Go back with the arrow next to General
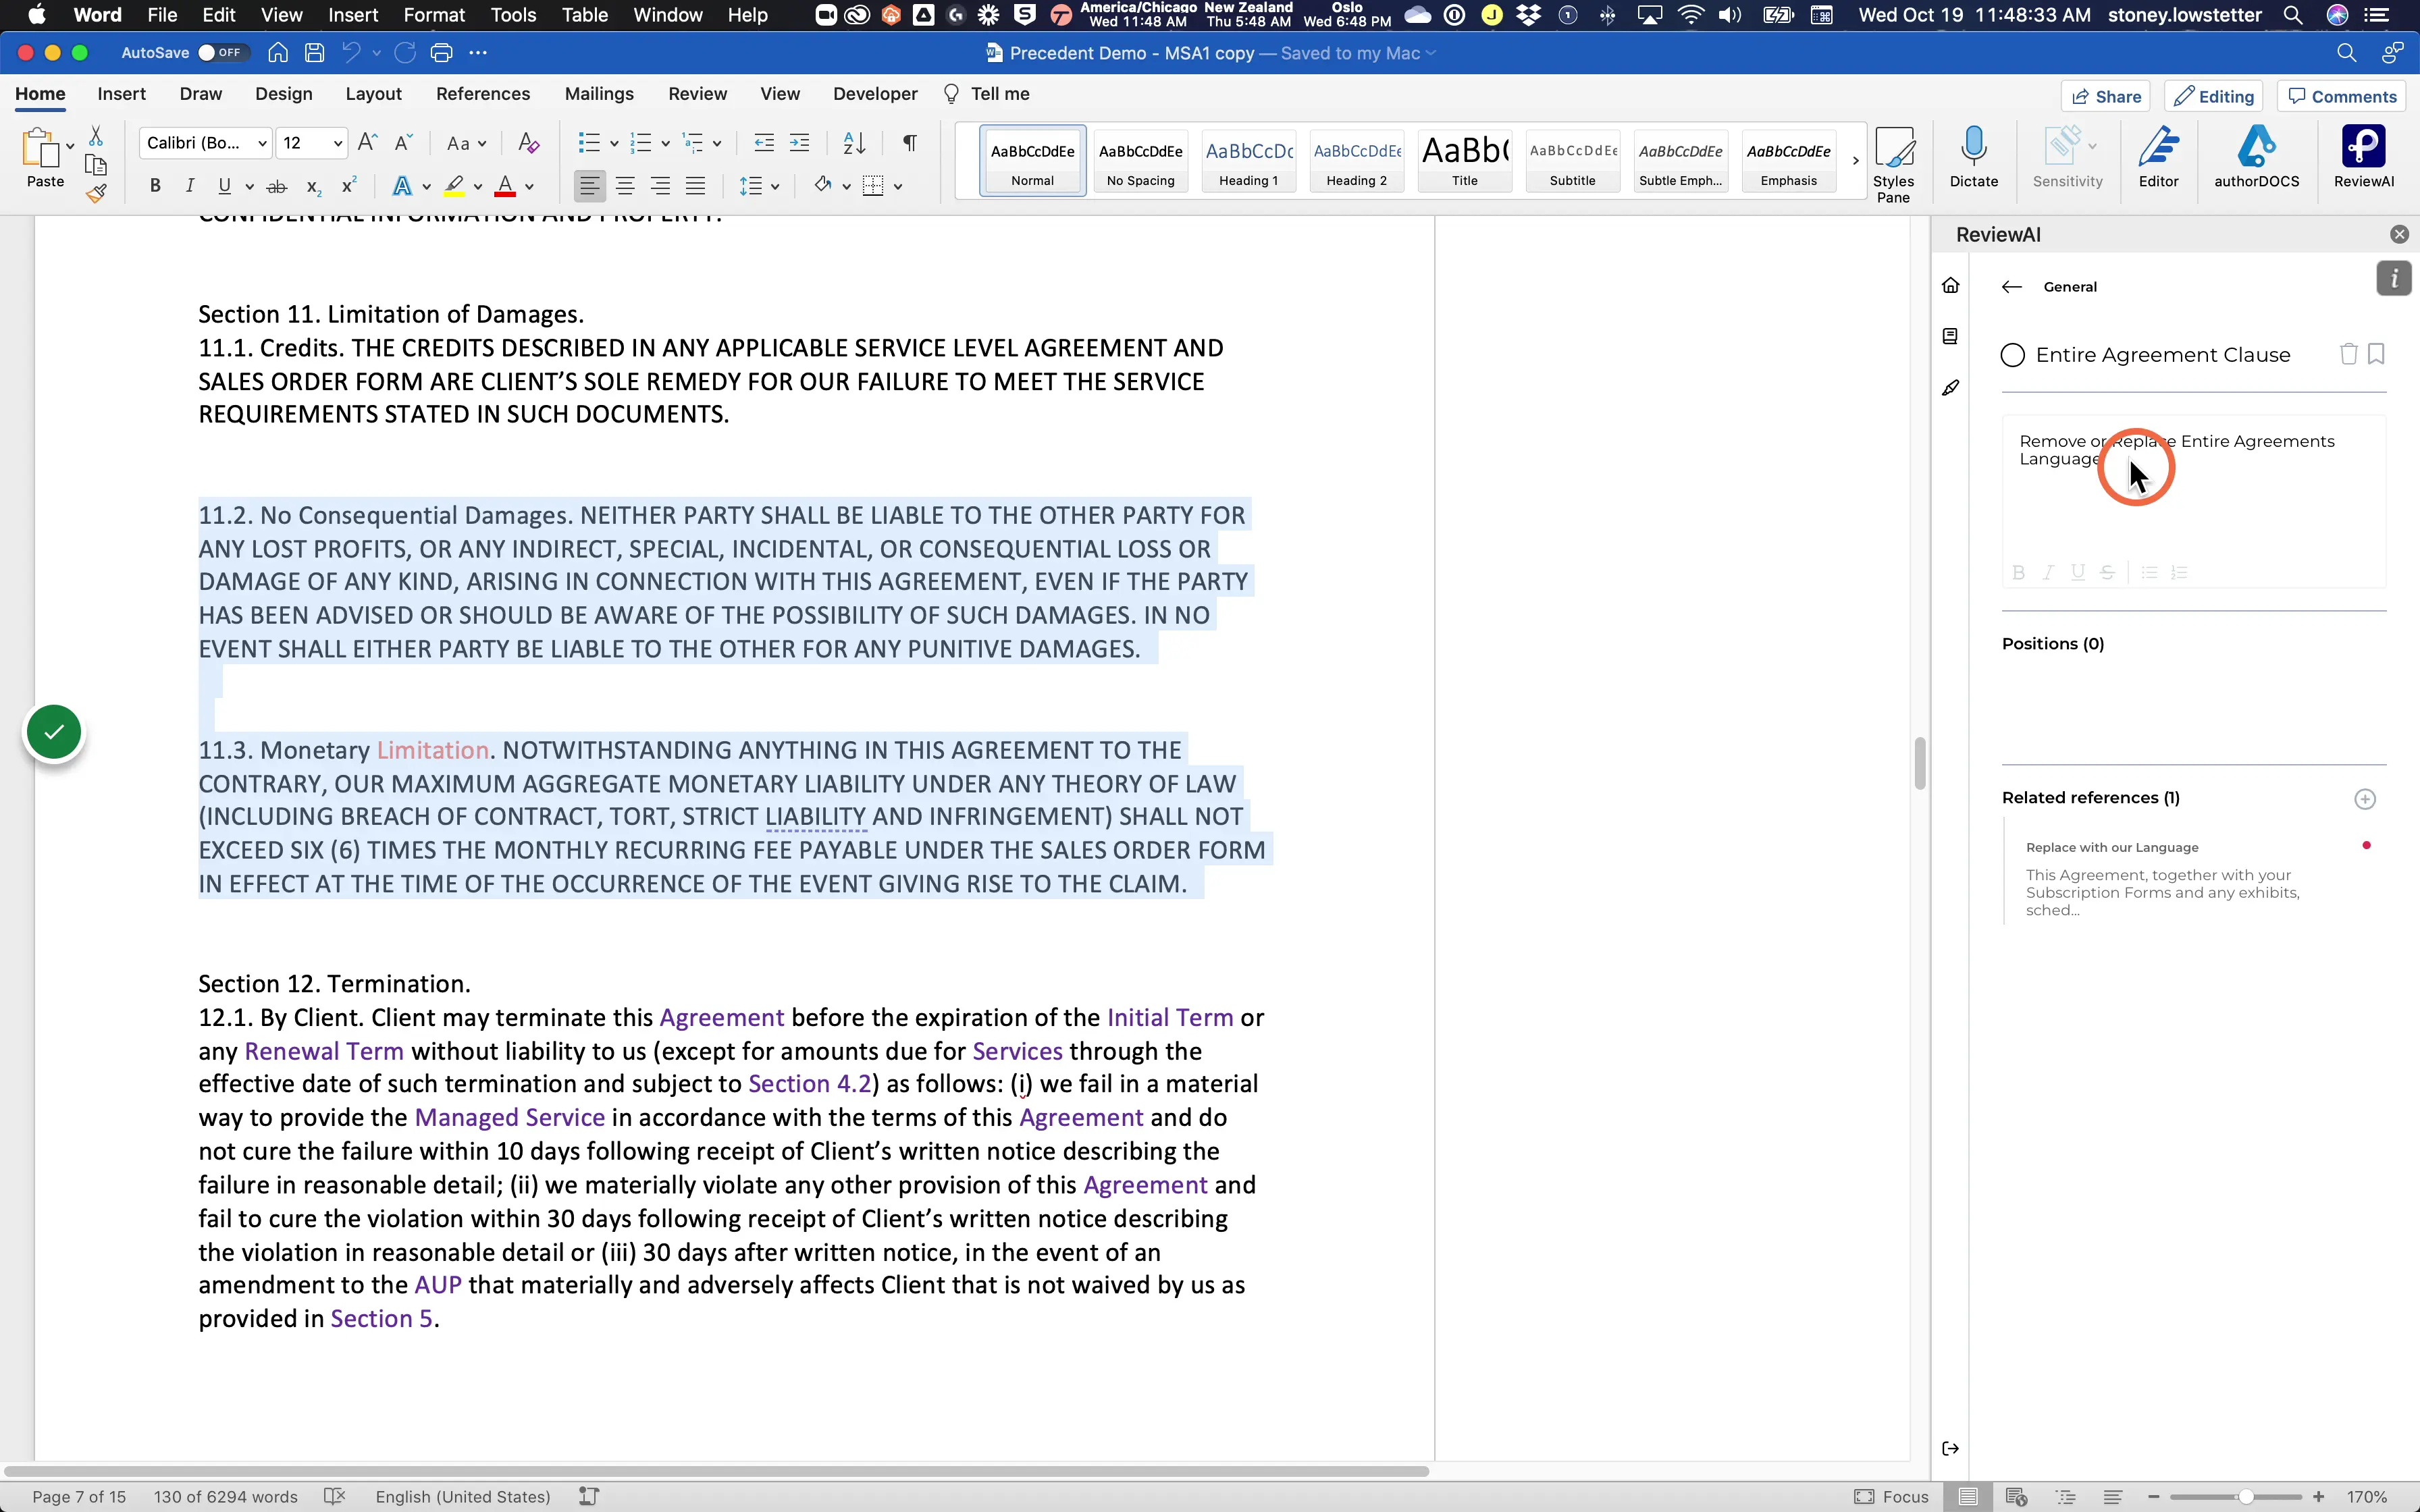2420x1512 pixels. click(2012, 287)
